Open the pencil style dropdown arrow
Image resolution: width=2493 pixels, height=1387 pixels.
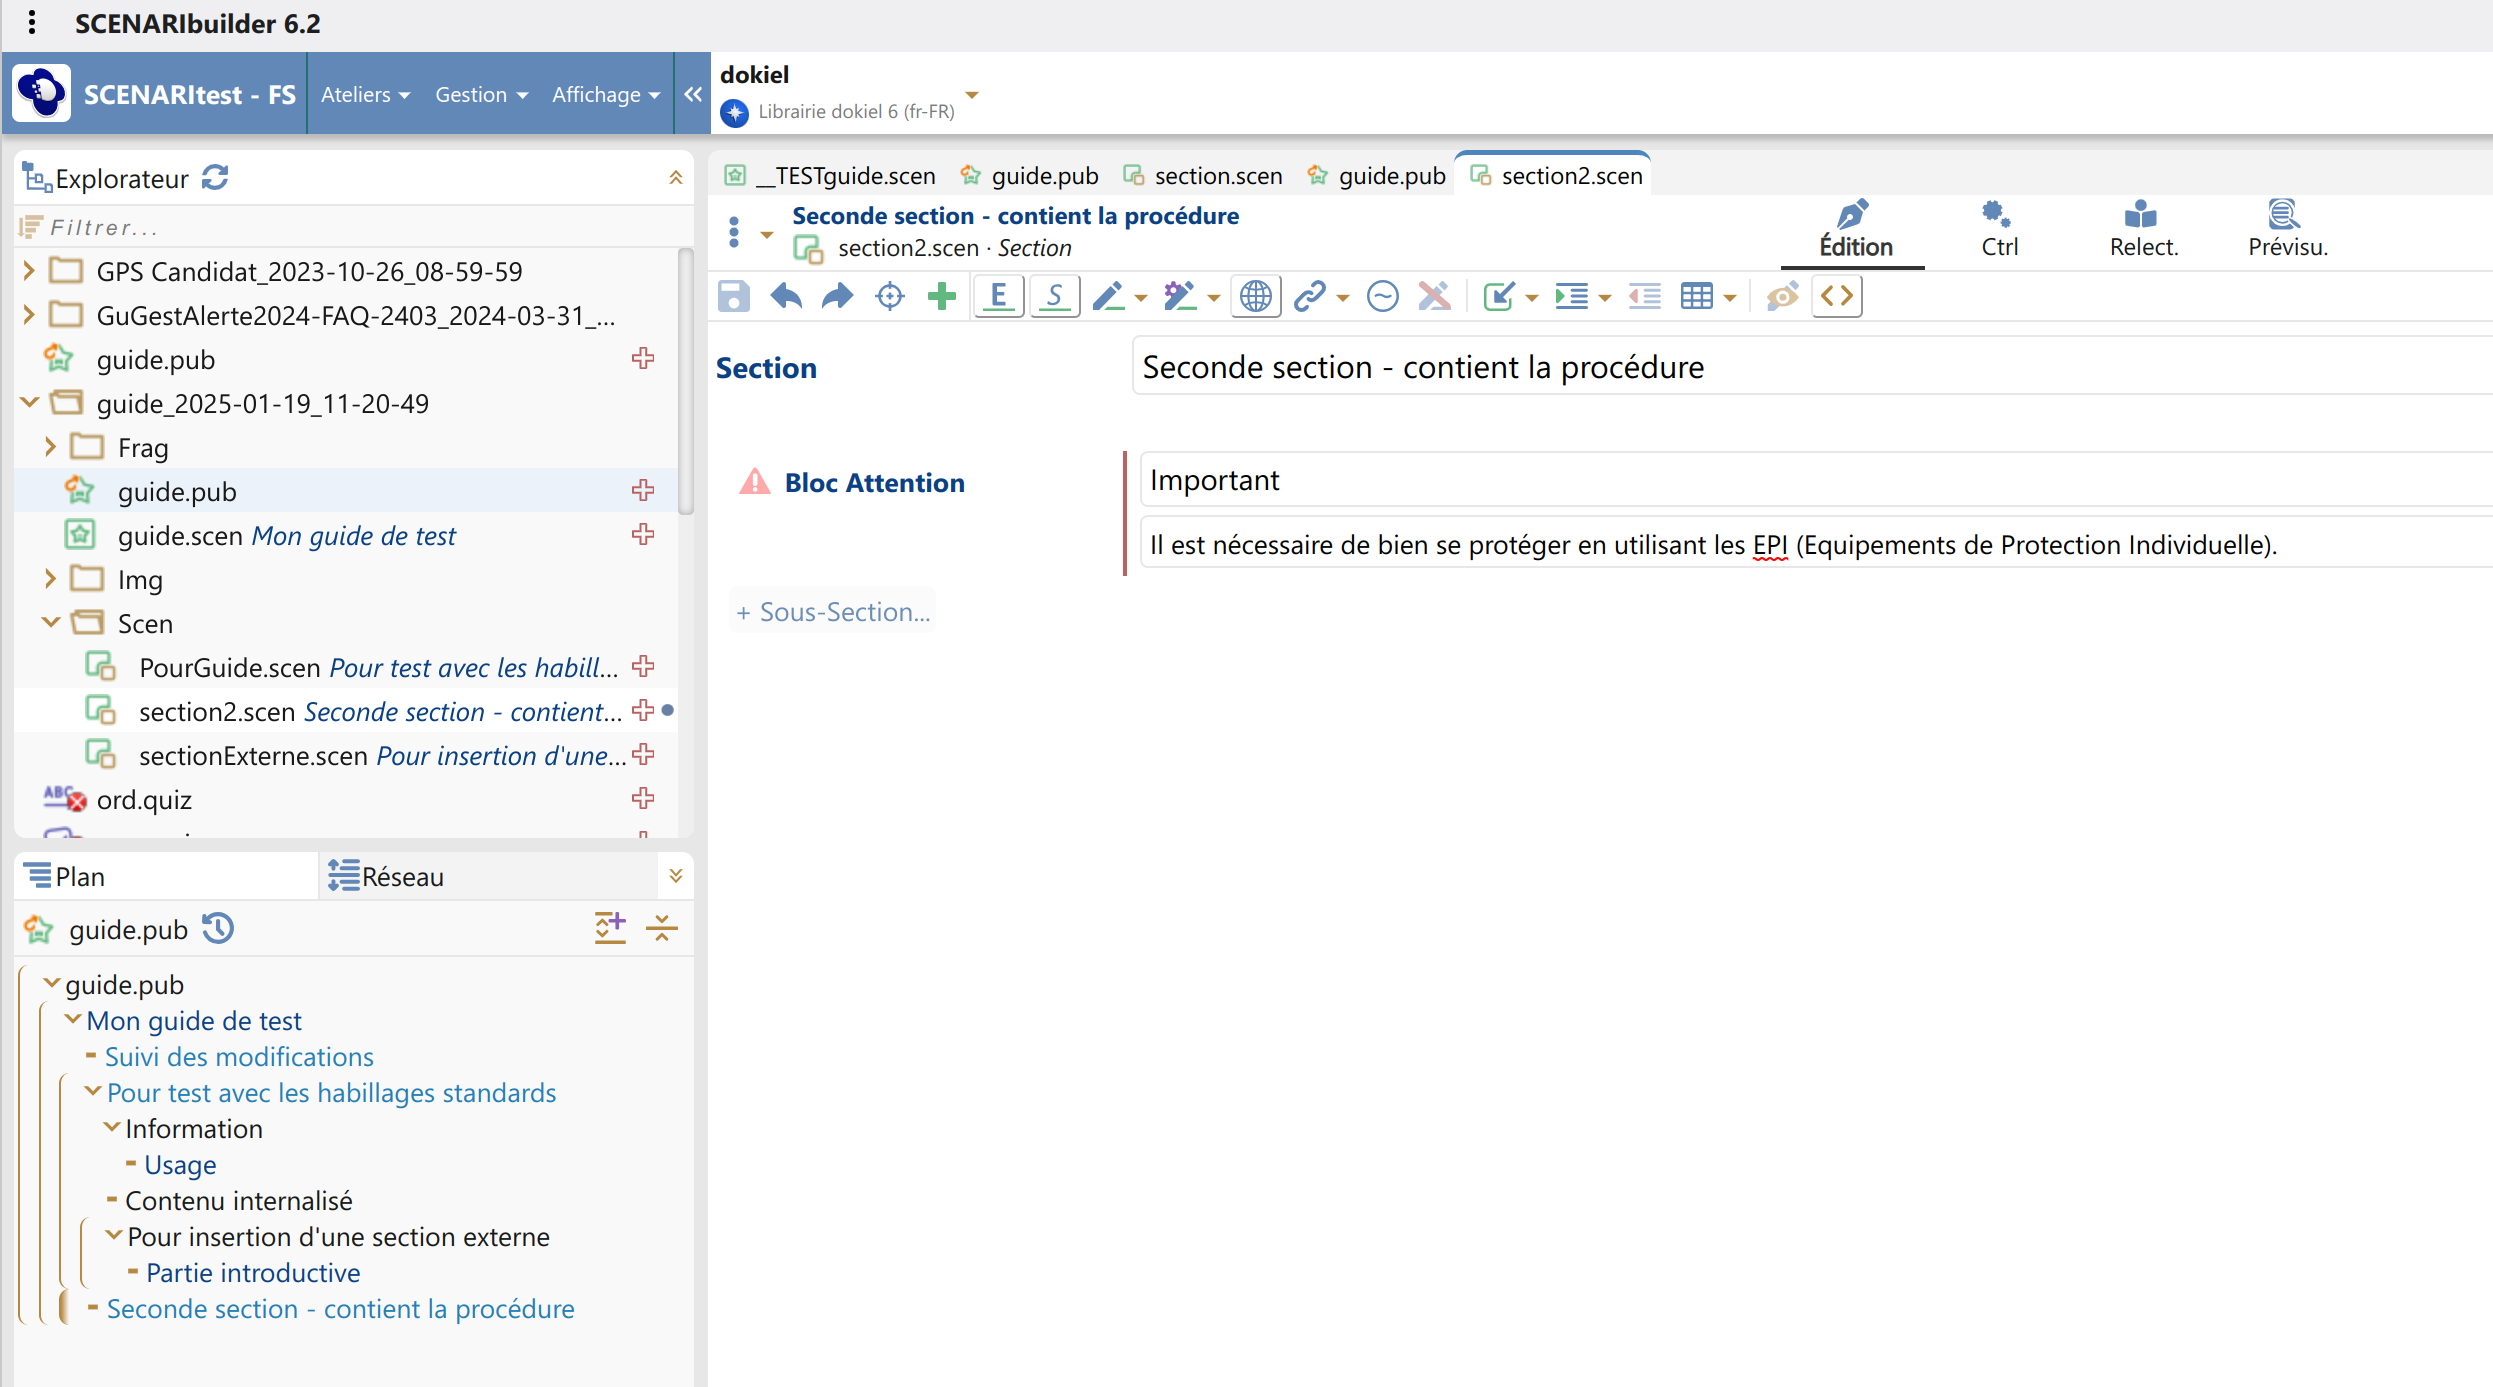tap(1140, 299)
